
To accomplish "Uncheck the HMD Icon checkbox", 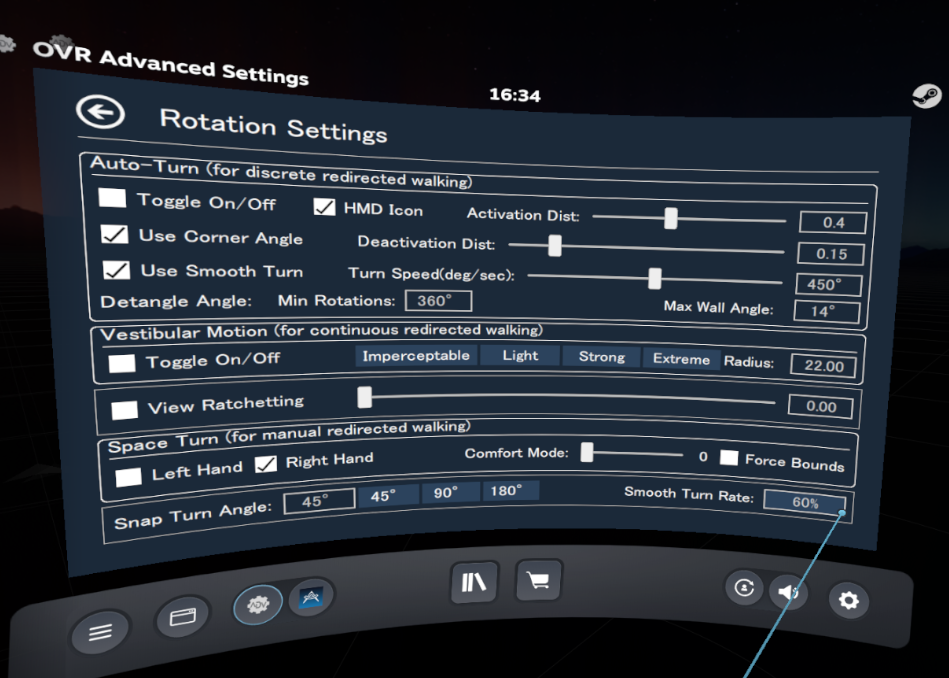I will [x=324, y=207].
